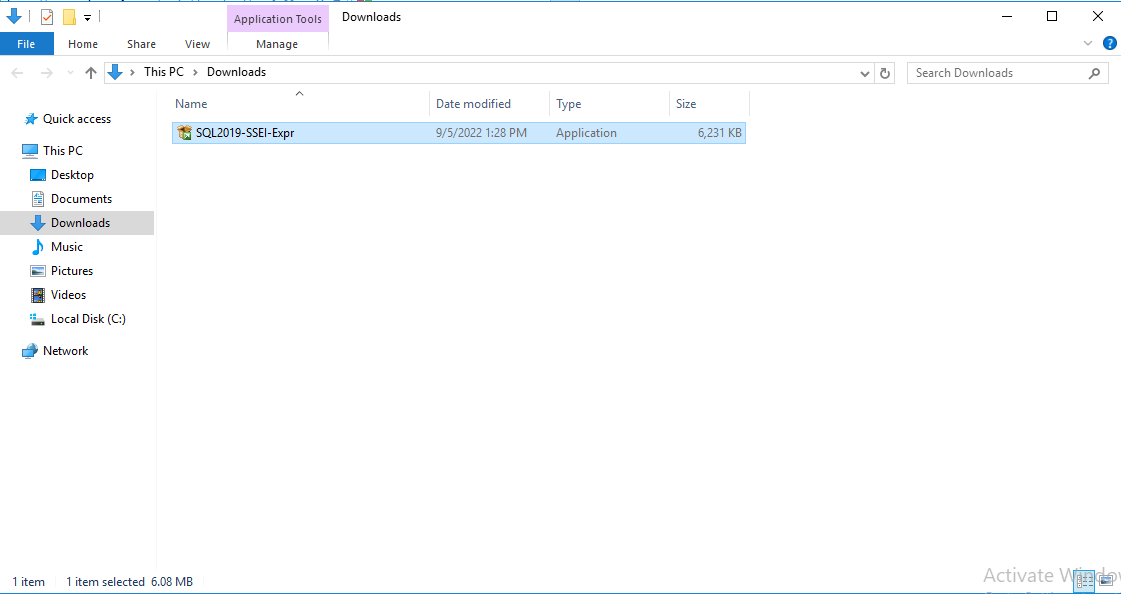This screenshot has width=1121, height=594.
Task: Click the Pictures icon in the sidebar
Action: coord(38,271)
